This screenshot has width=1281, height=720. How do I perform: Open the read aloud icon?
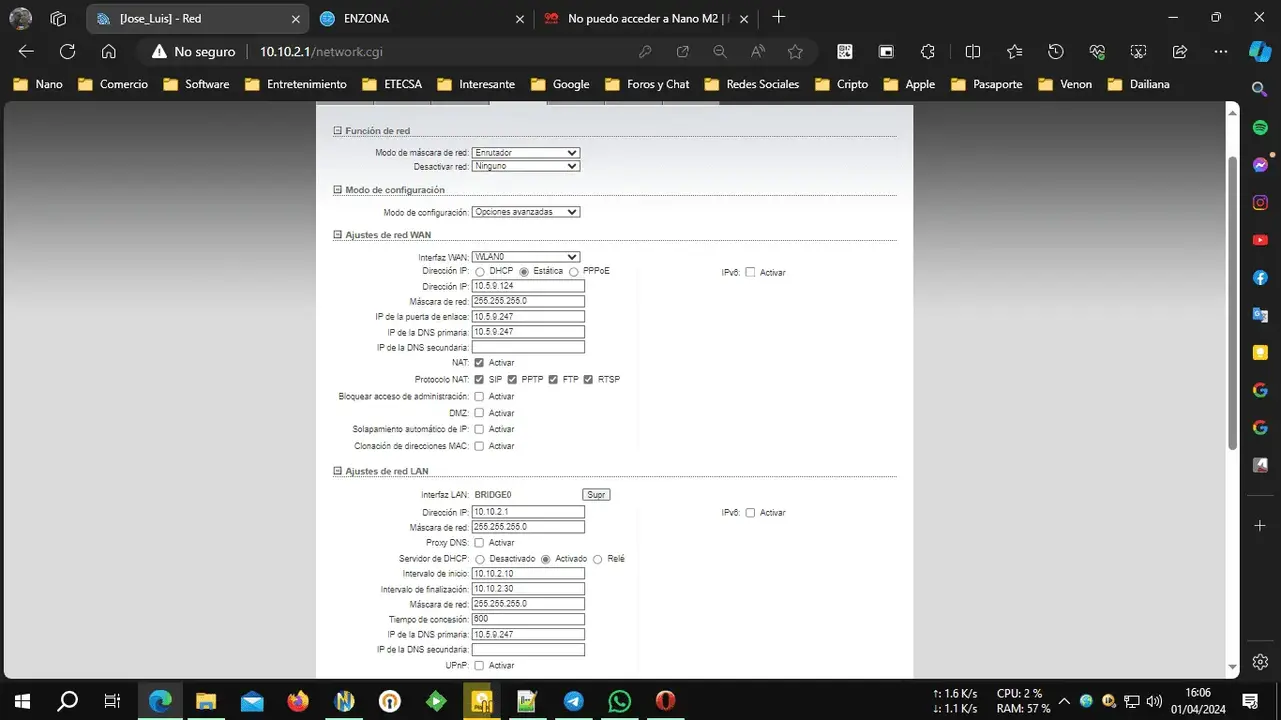point(758,52)
